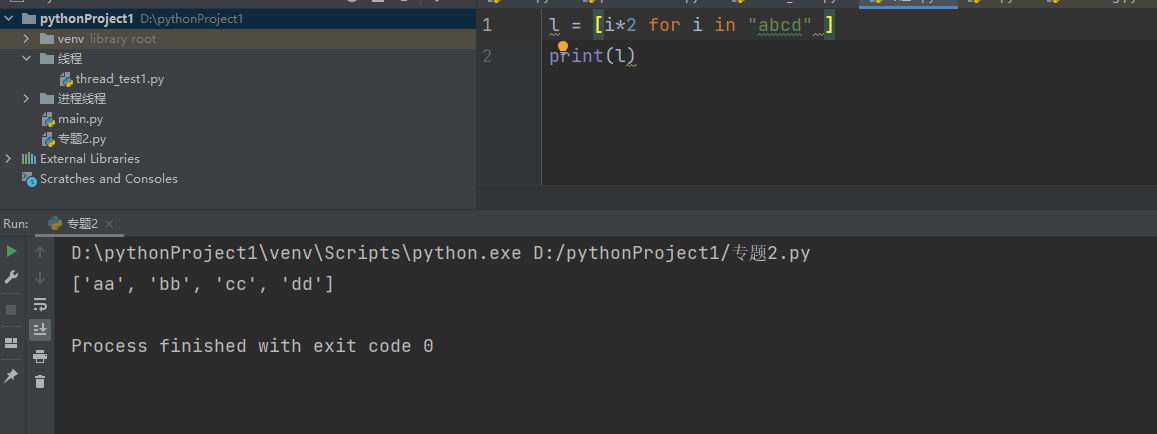Collapse the 线程 folder

click(27, 59)
